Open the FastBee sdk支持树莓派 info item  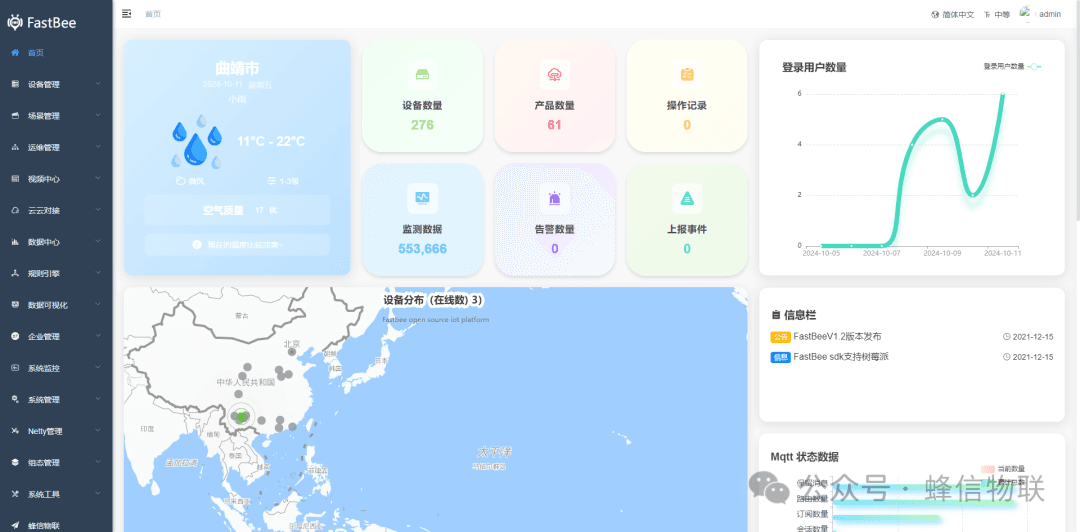click(841, 357)
